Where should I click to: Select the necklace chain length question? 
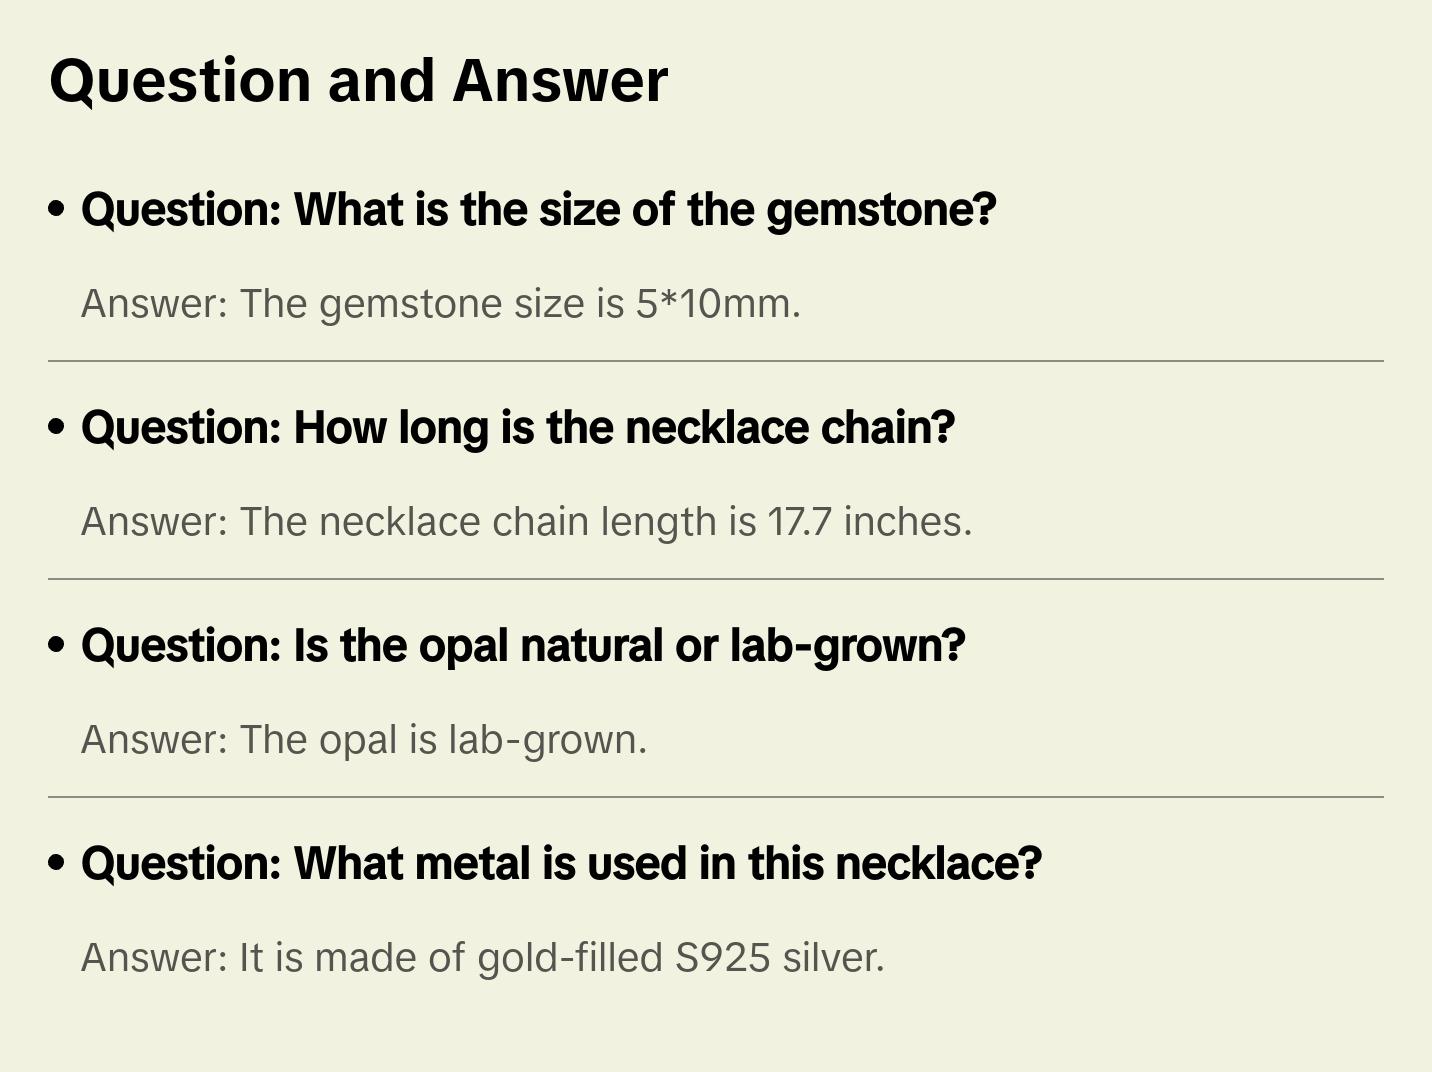click(x=517, y=428)
